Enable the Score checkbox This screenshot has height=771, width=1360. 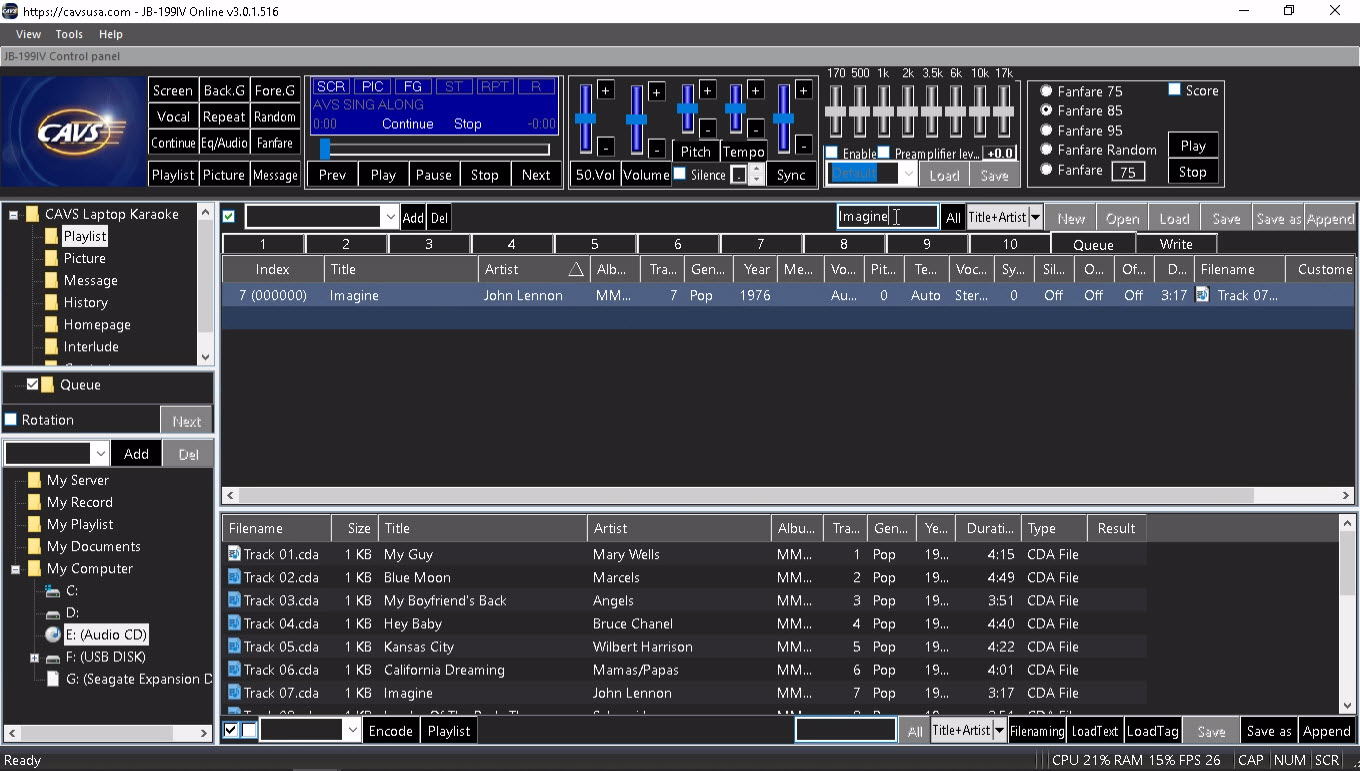[1175, 90]
